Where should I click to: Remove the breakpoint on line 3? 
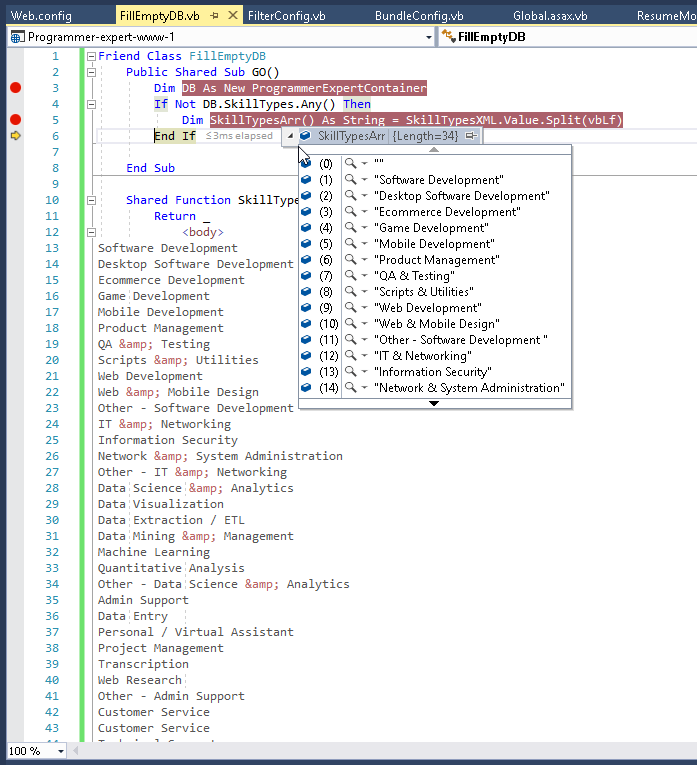click(16, 88)
